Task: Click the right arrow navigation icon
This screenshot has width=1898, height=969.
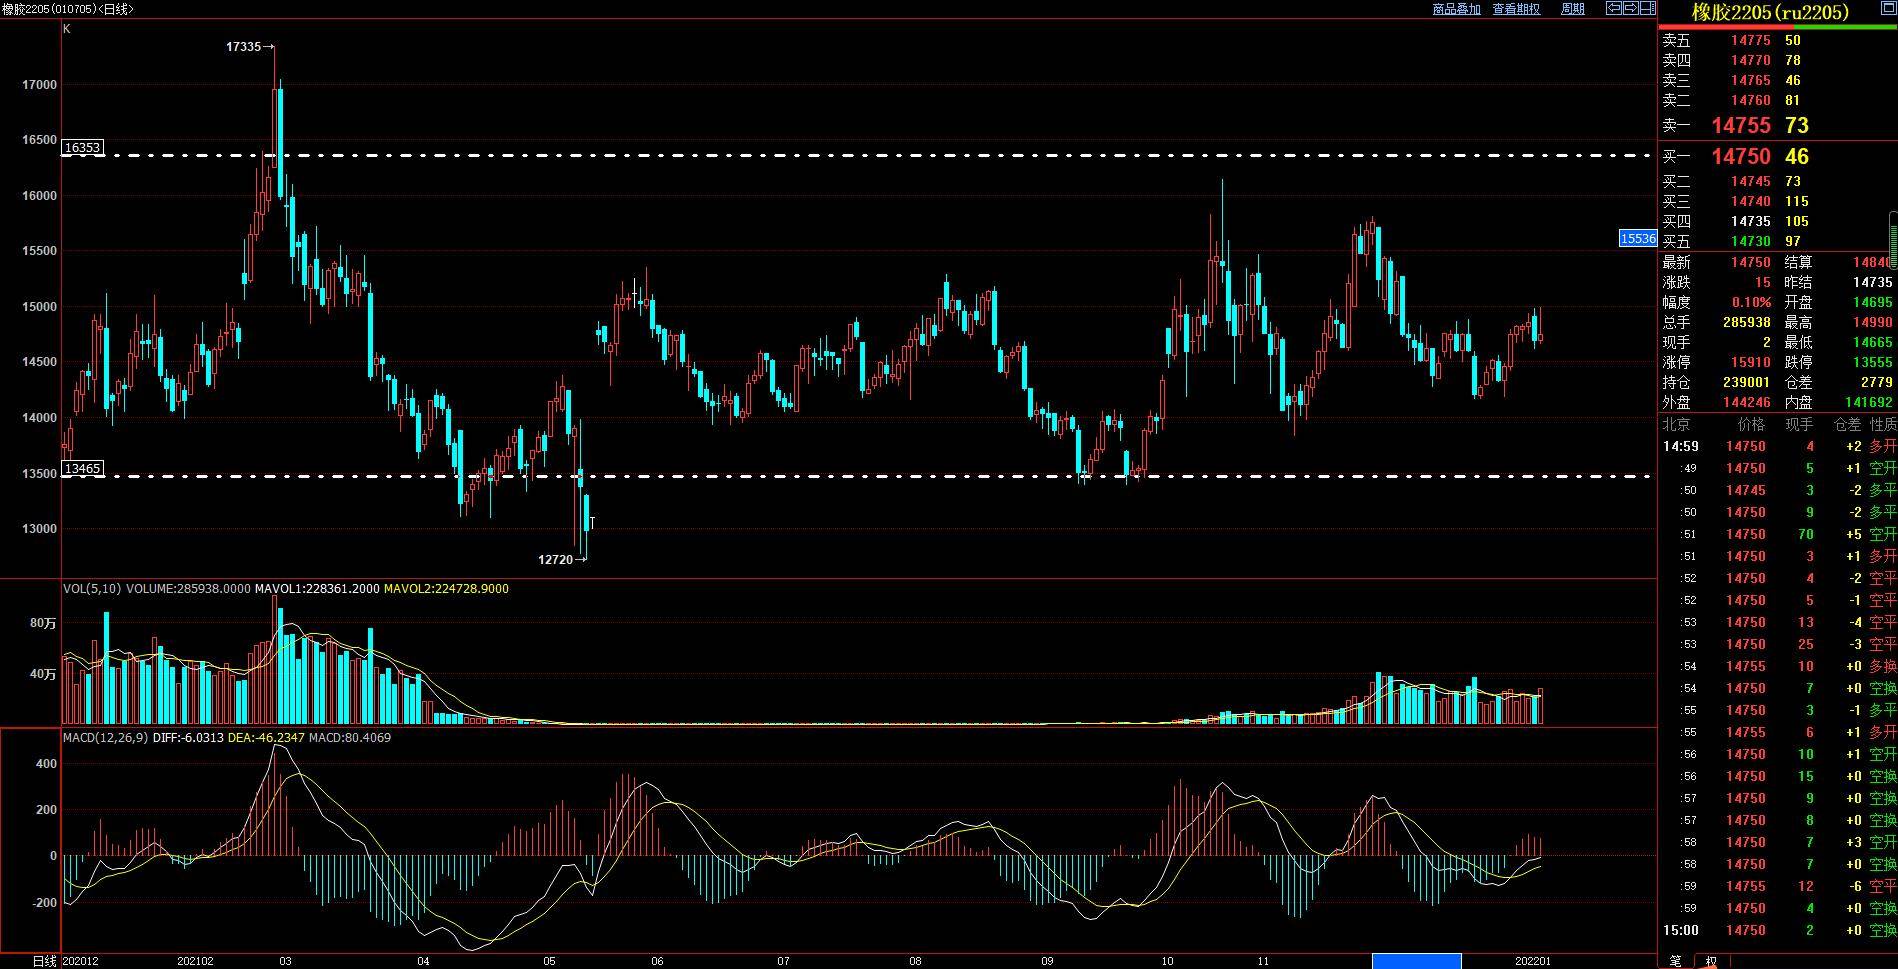Action: coord(1631,8)
